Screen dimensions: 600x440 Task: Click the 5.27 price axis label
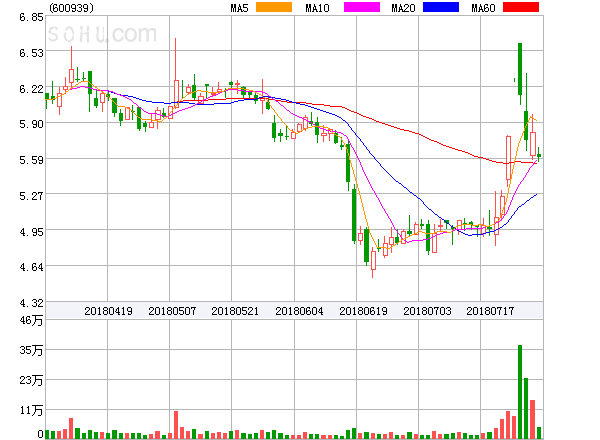(31, 196)
